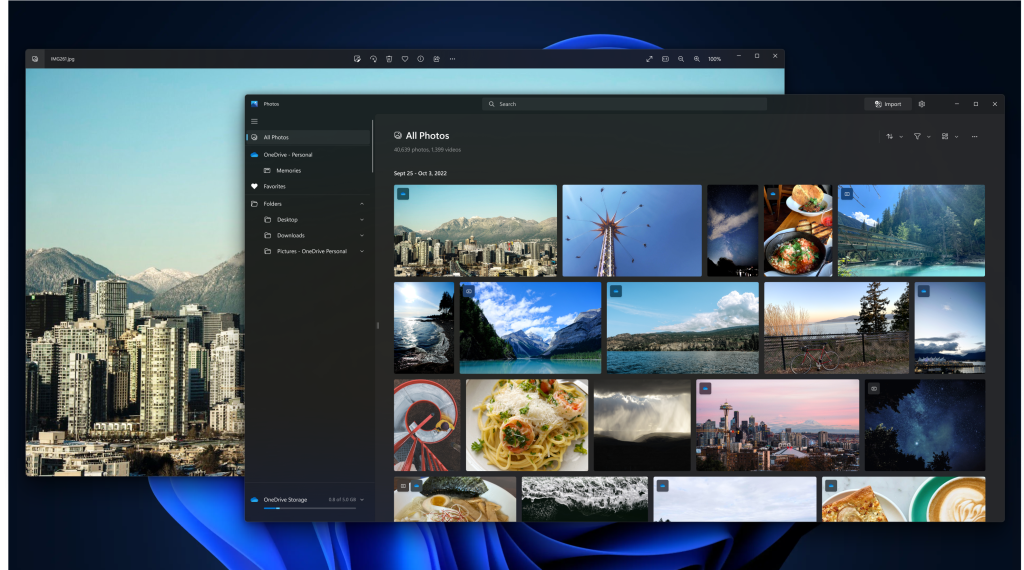The width and height of the screenshot is (1024, 570).
Task: Expand the Downloads folder chevron
Action: click(x=362, y=235)
